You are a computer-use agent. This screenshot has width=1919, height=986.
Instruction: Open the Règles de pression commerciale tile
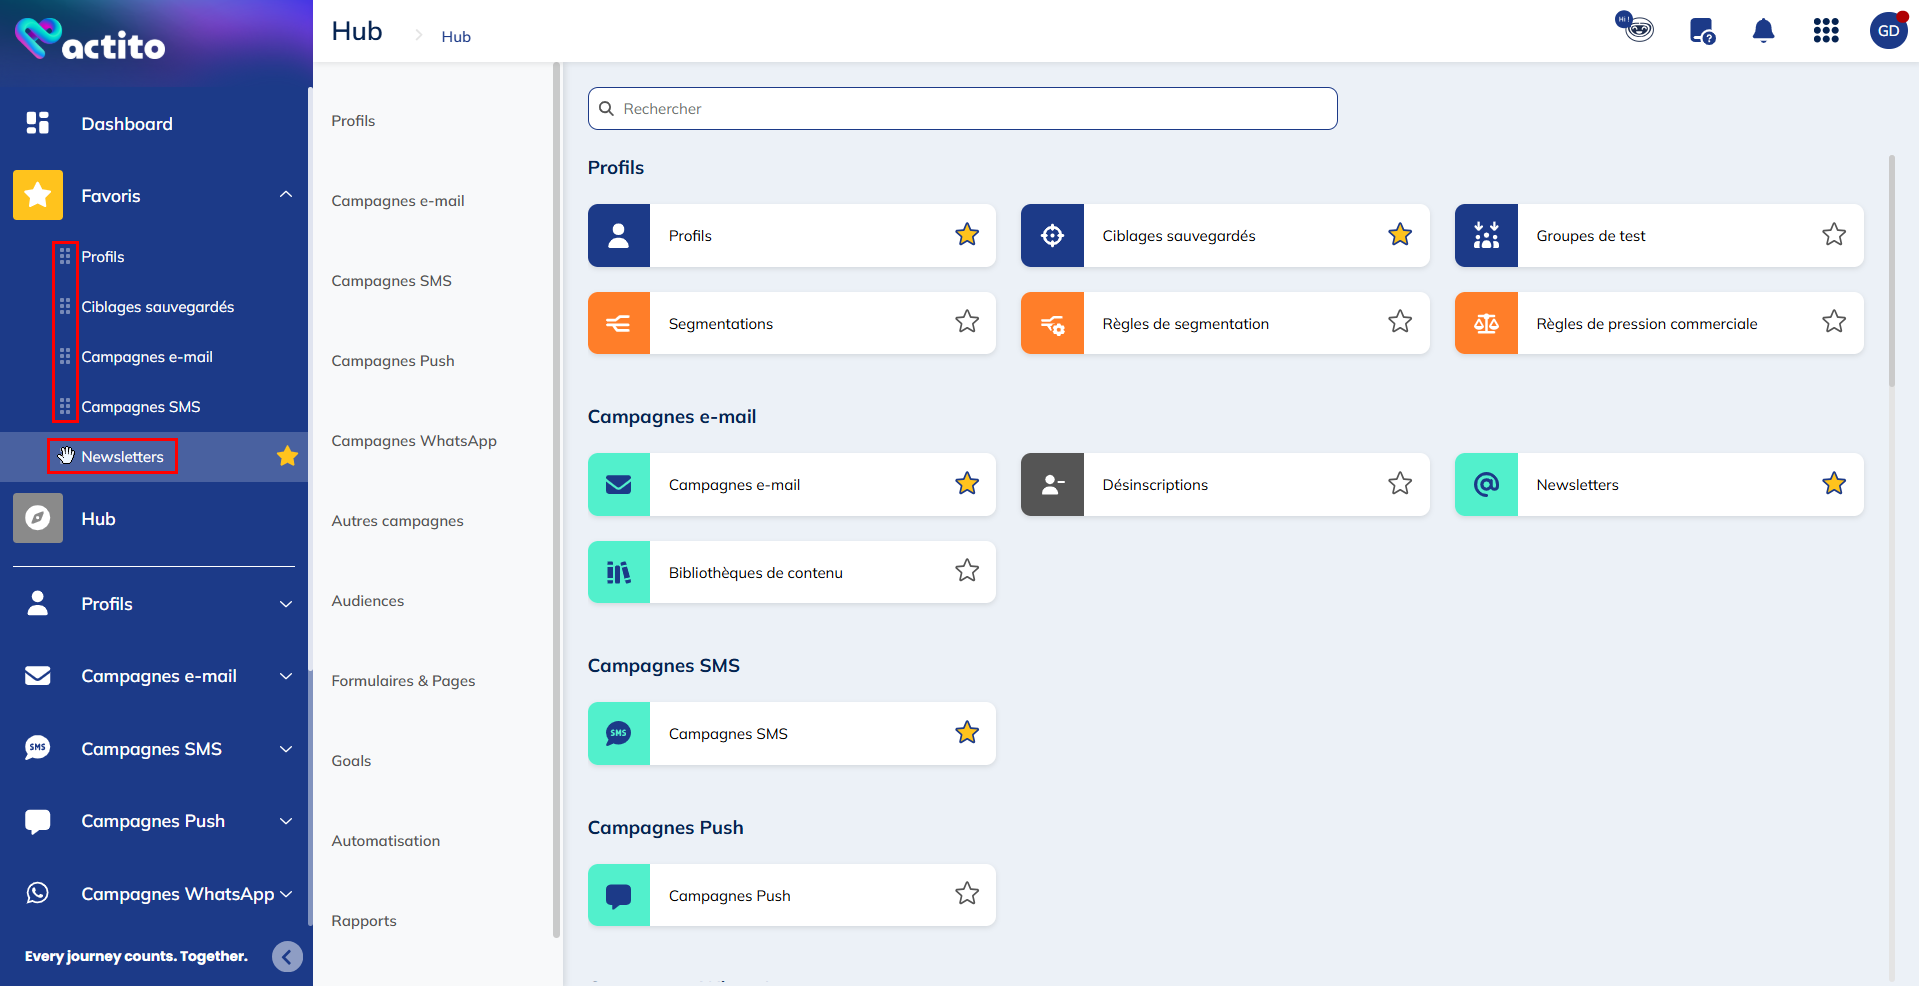pyautogui.click(x=1646, y=323)
